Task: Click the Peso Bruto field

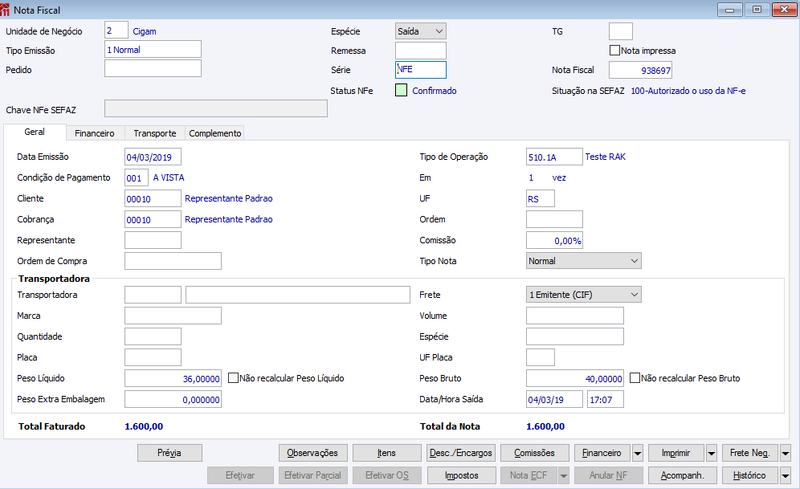Action: tap(574, 378)
